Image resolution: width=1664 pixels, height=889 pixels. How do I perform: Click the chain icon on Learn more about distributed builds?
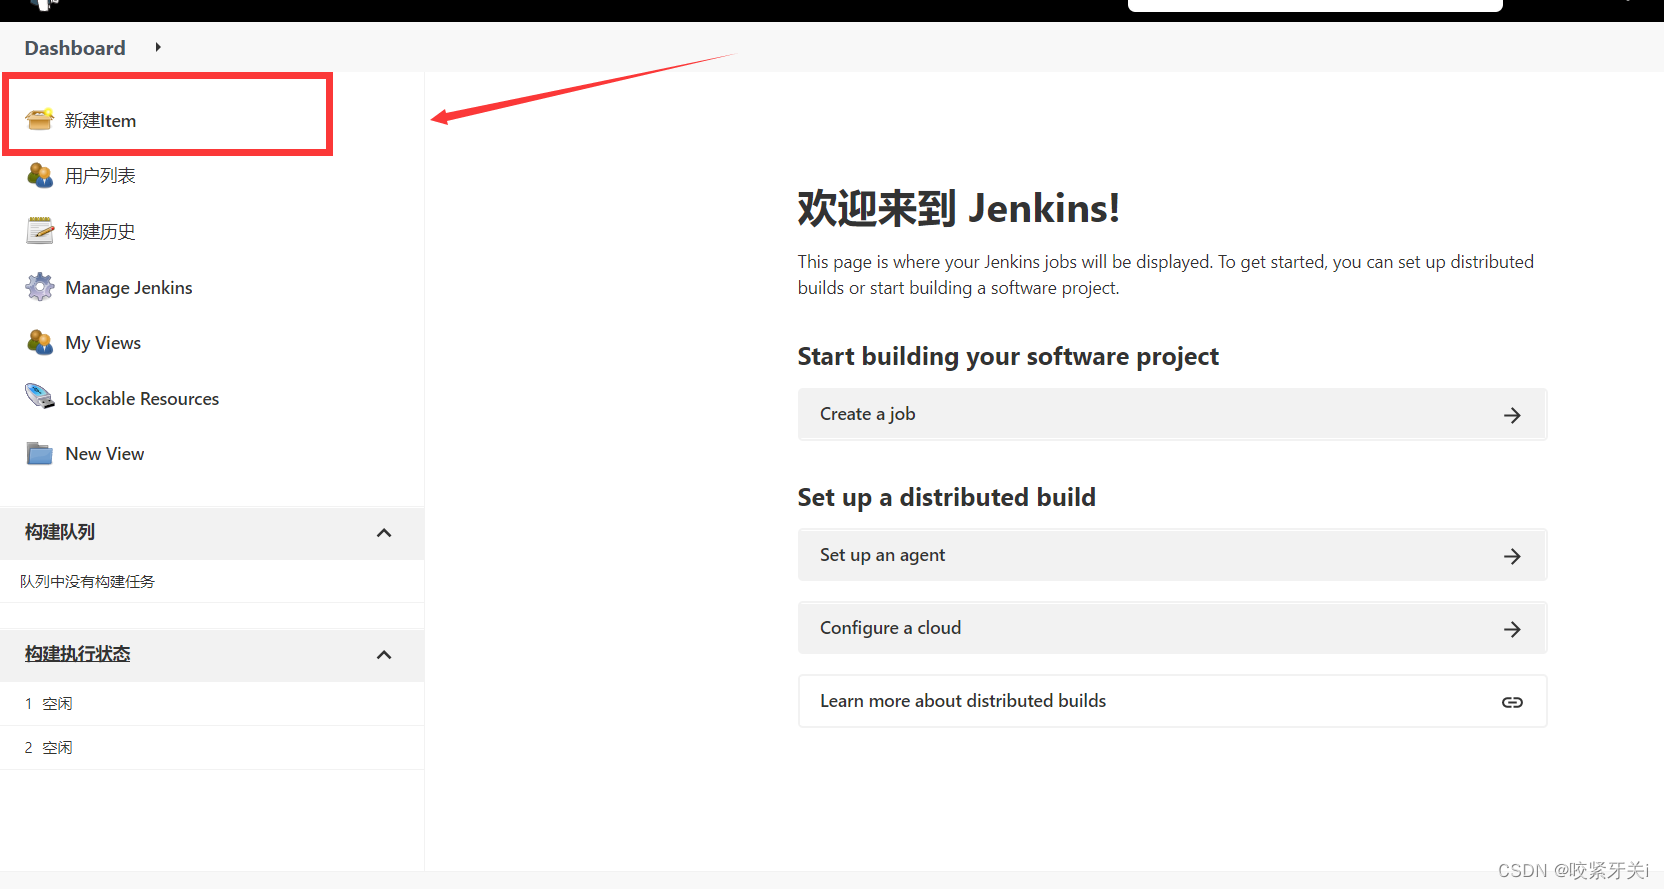point(1512,702)
